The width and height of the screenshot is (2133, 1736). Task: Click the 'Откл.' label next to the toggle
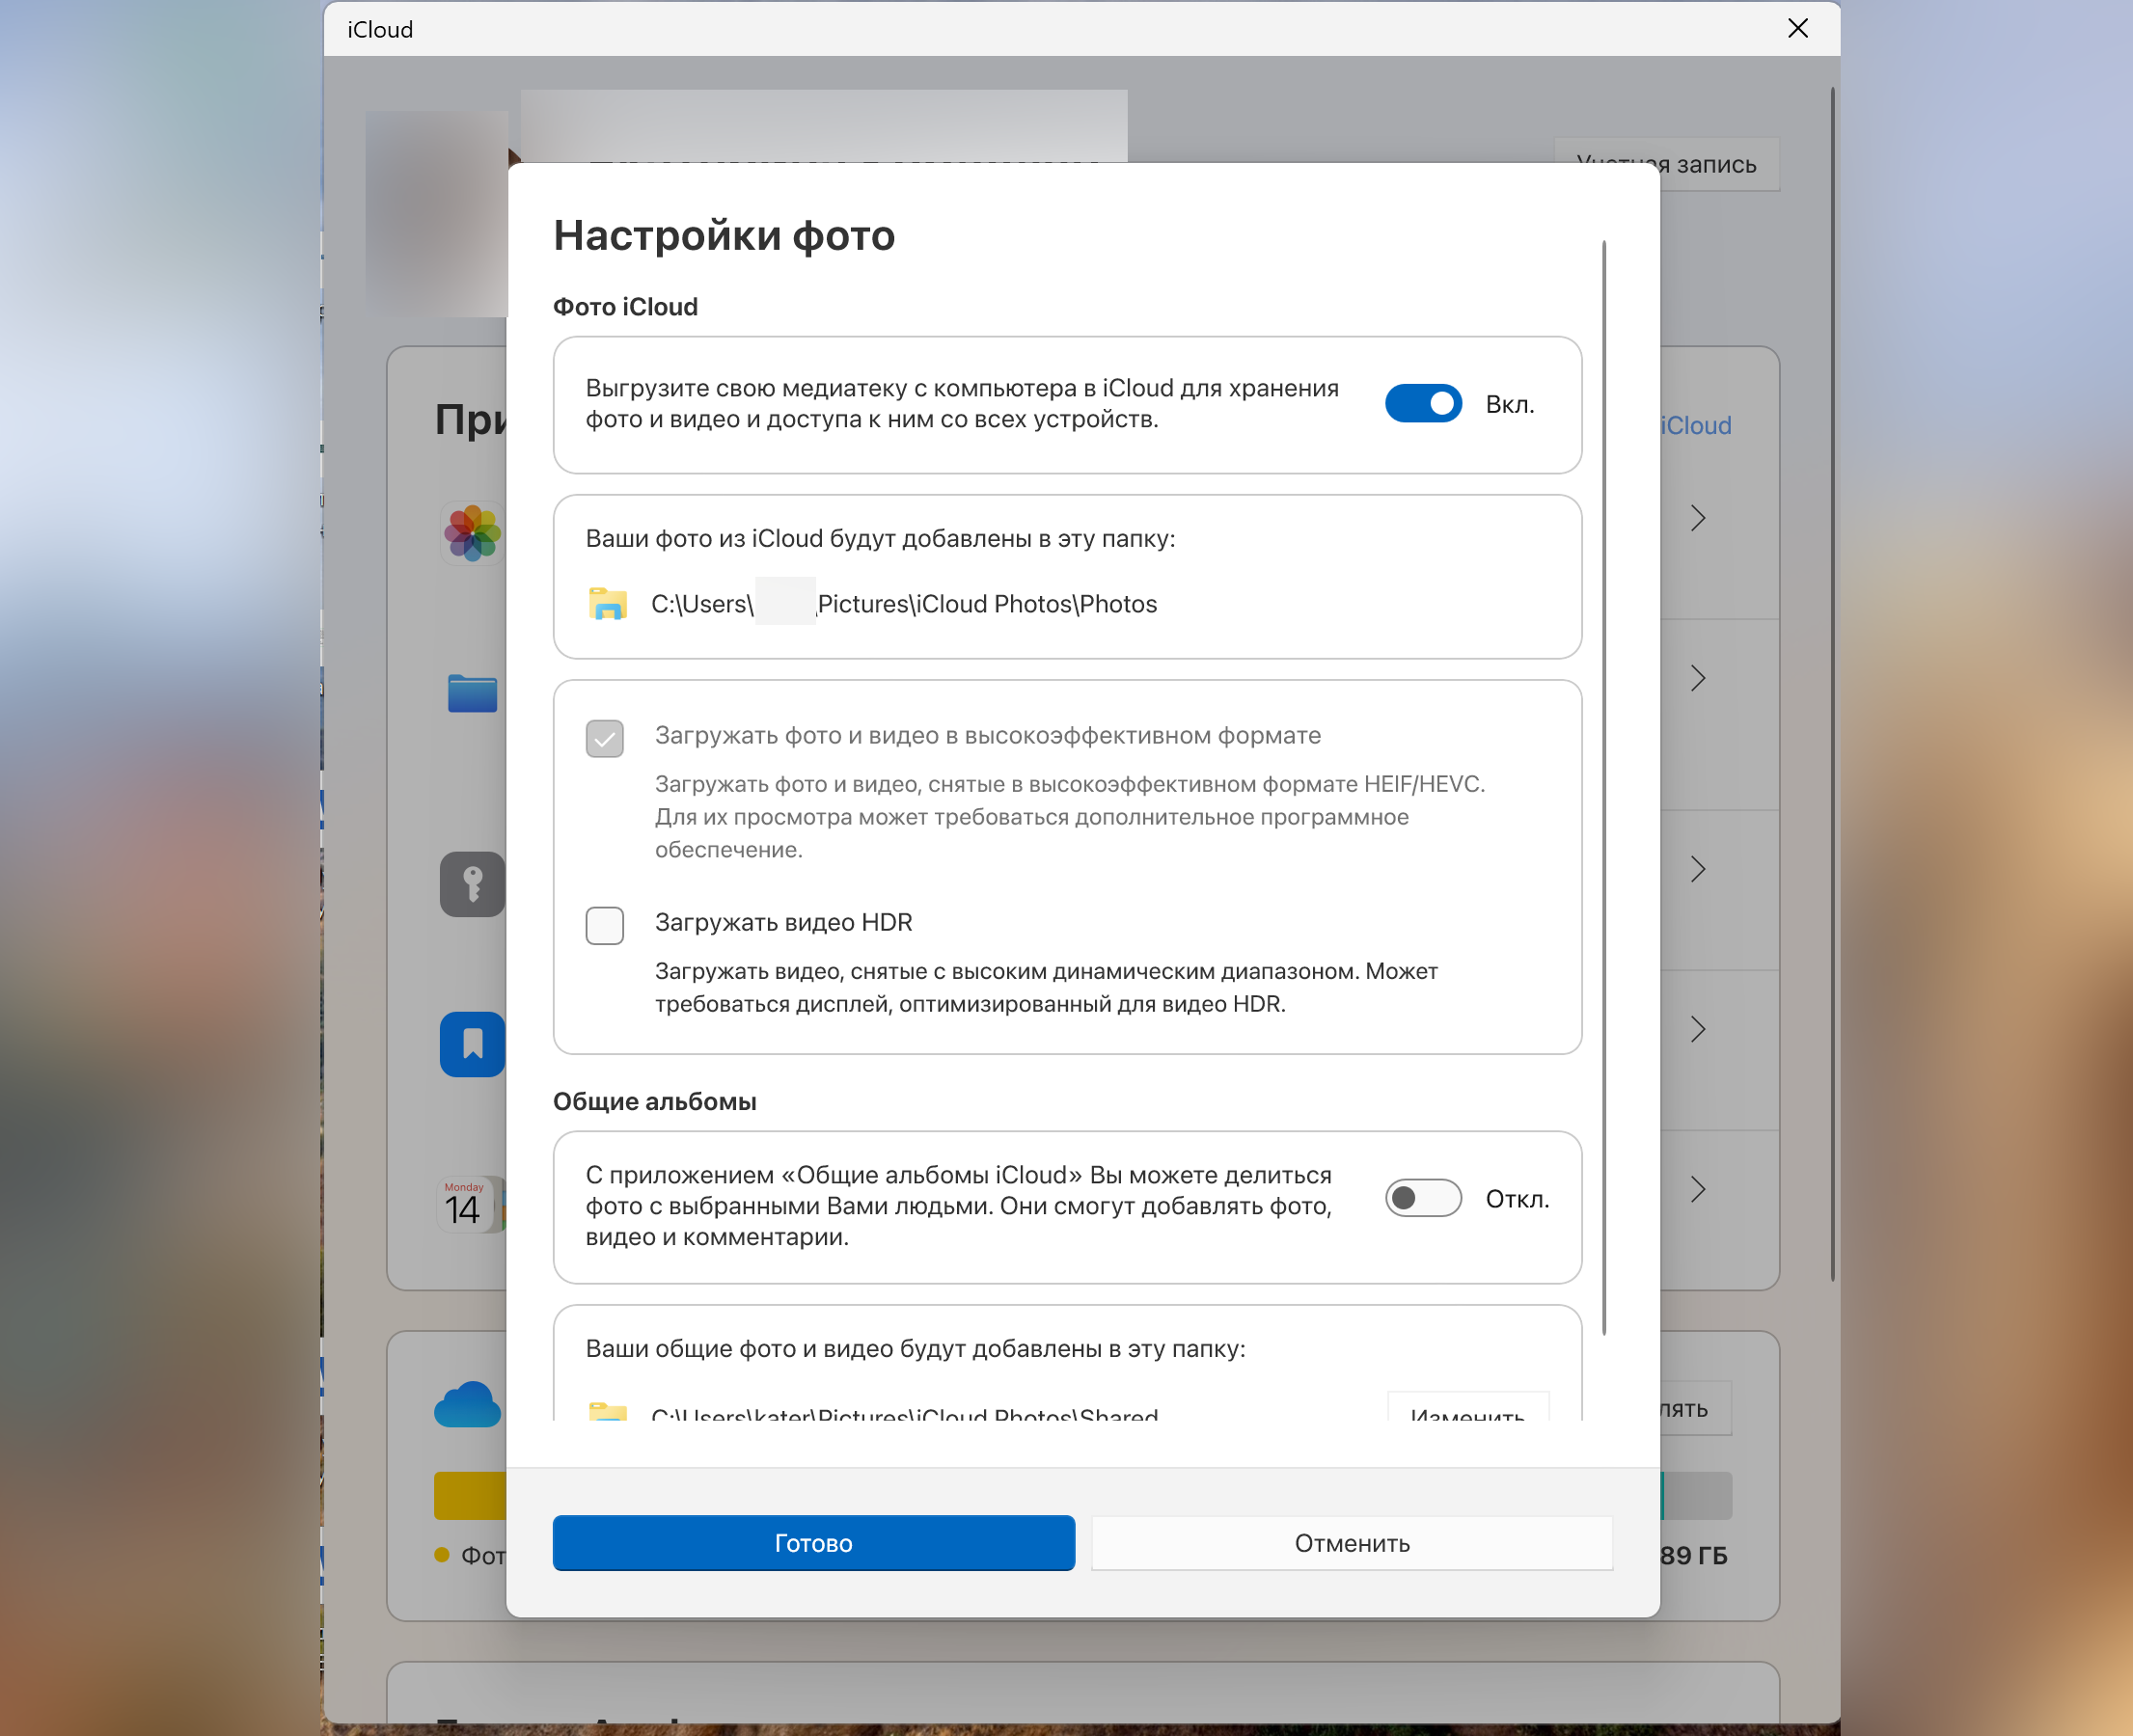point(1518,1198)
